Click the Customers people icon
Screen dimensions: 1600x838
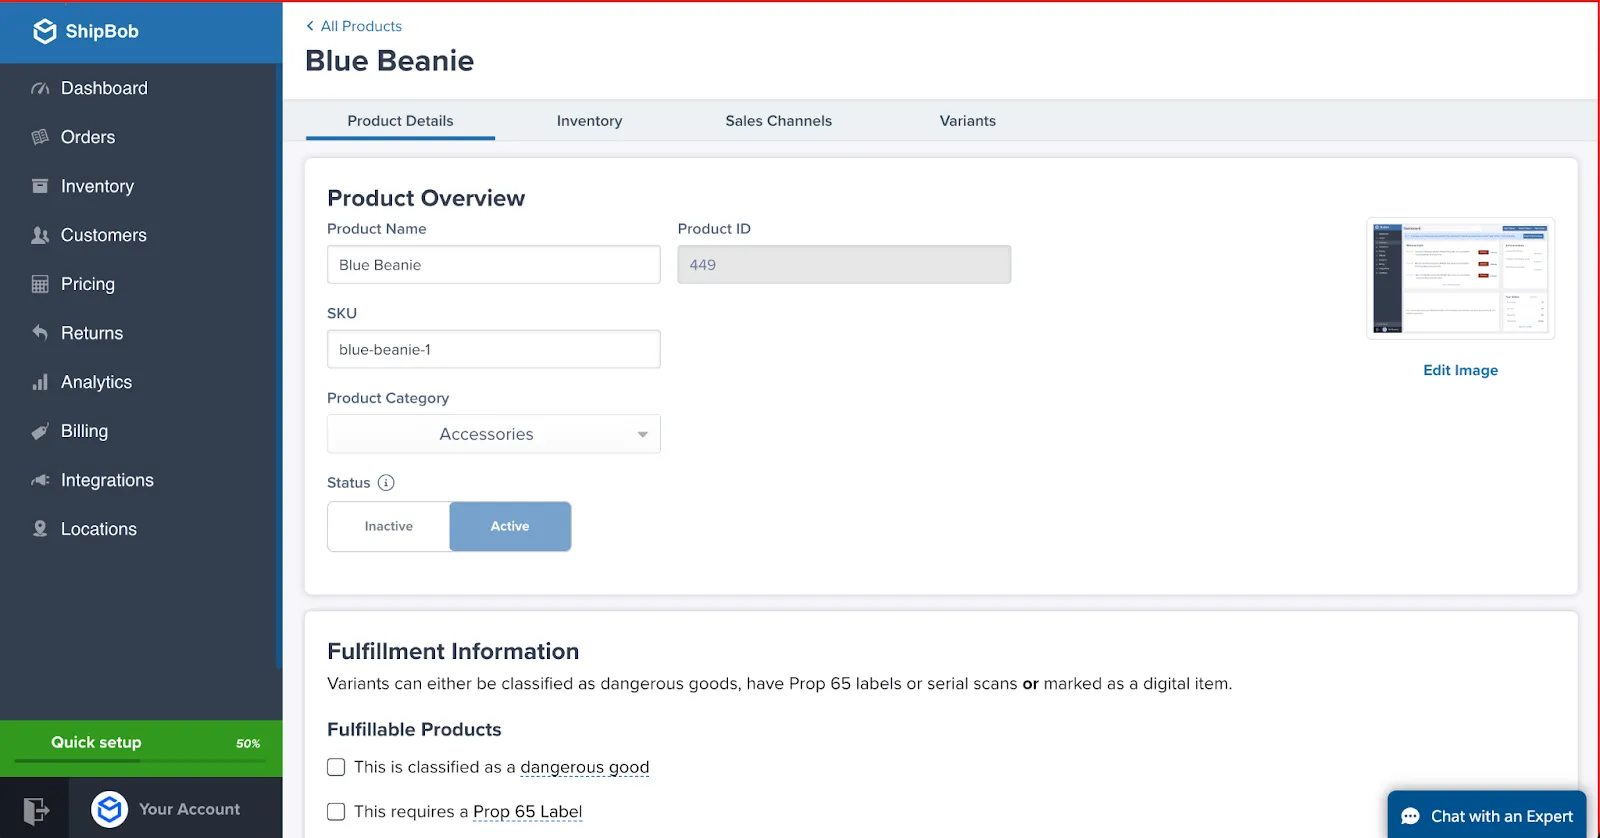pos(40,235)
